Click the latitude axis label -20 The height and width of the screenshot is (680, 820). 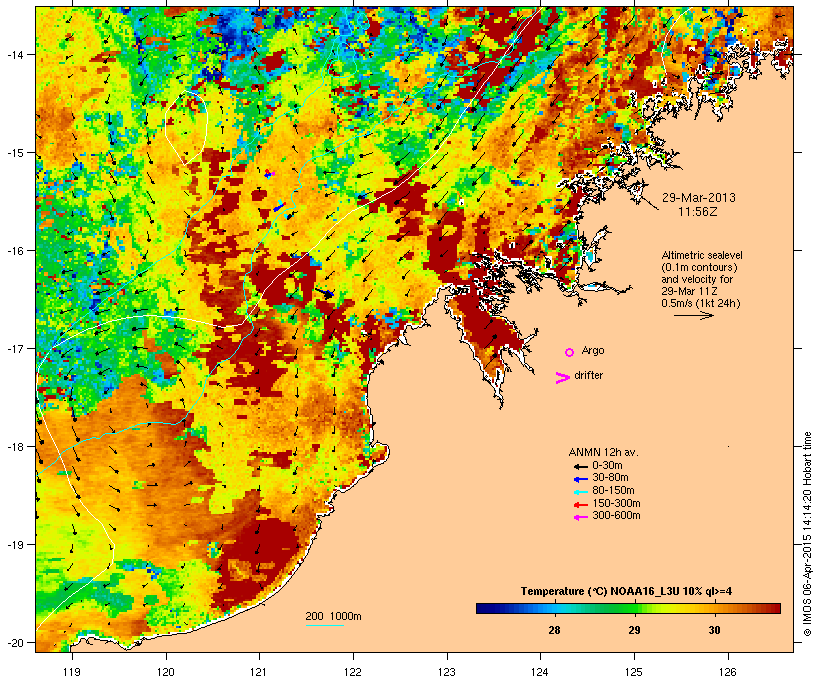point(14,643)
